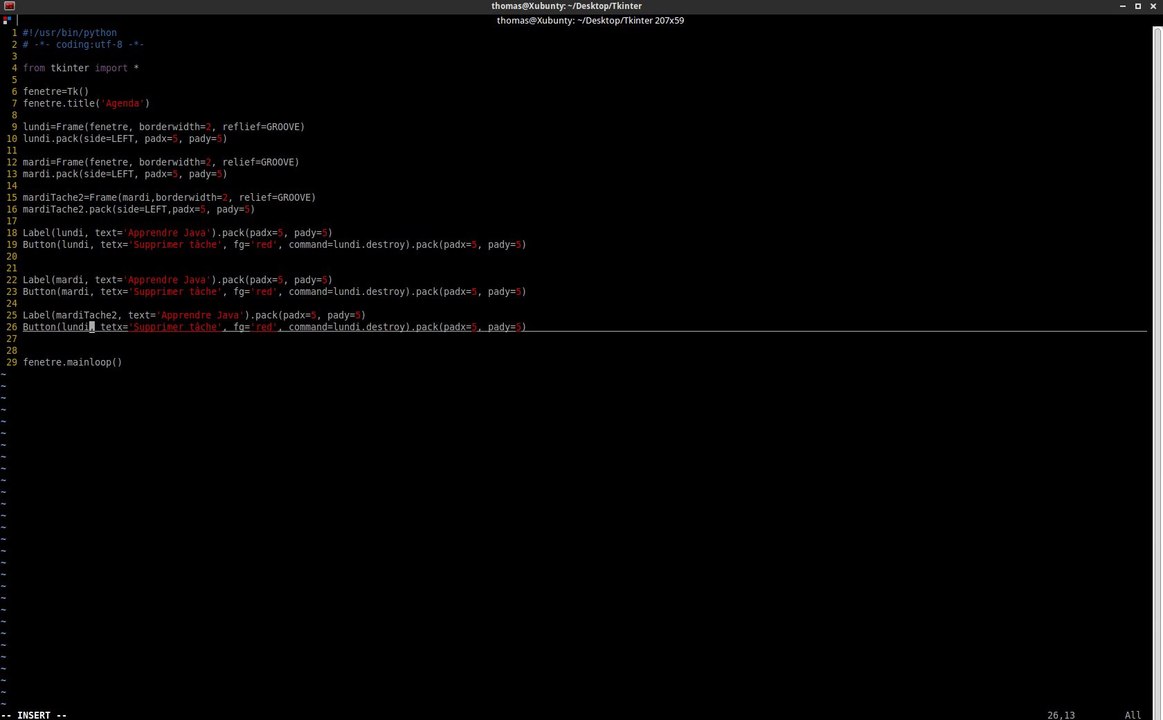Click the terminal app icon in the title bar
The height and width of the screenshot is (720, 1163).
[x=9, y=6]
